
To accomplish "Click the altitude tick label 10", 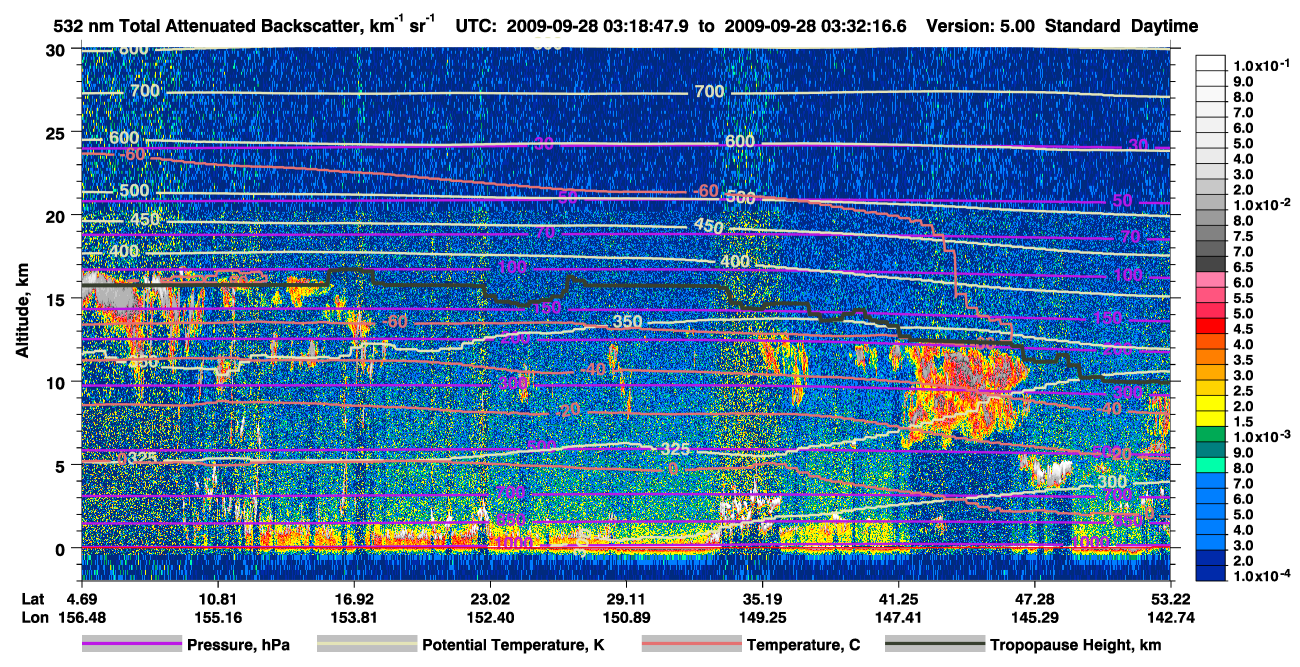I will (58, 382).
